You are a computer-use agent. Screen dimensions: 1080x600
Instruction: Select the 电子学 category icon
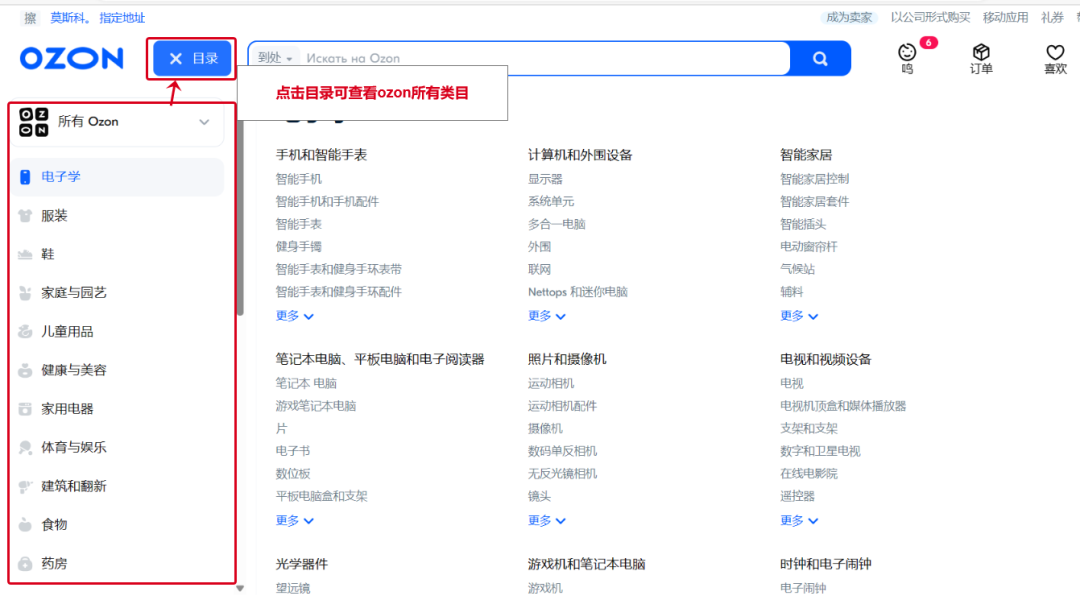(x=25, y=177)
